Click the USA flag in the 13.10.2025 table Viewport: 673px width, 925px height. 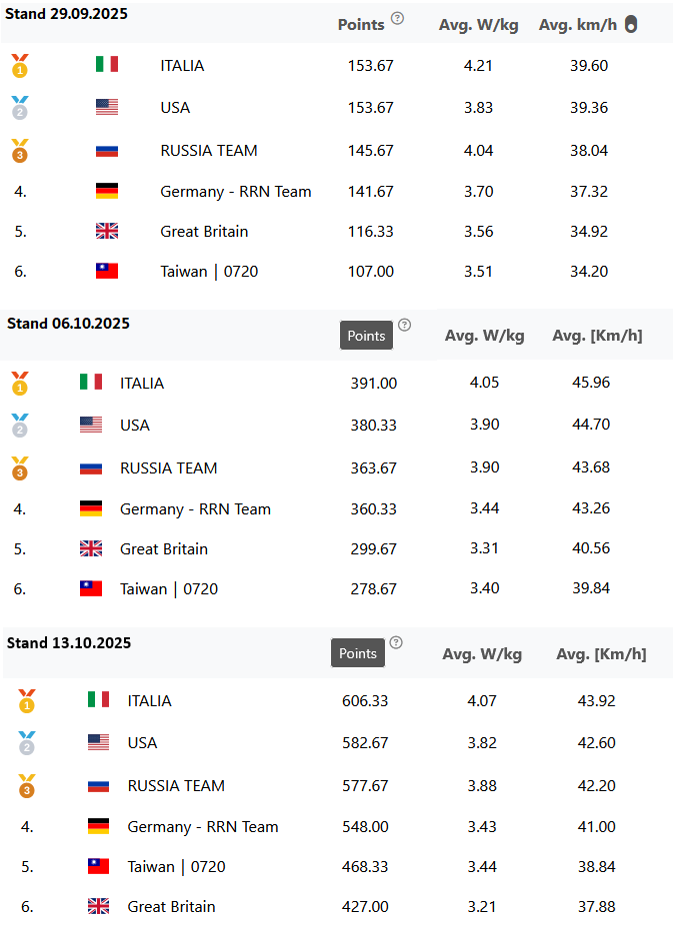pos(98,742)
